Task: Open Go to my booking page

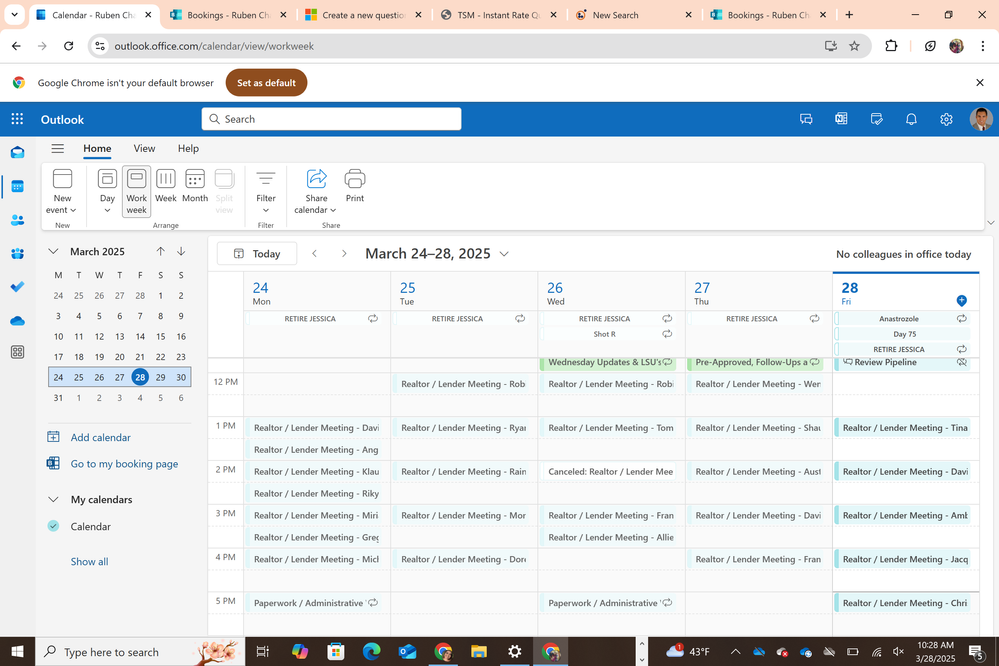Action: click(x=124, y=464)
